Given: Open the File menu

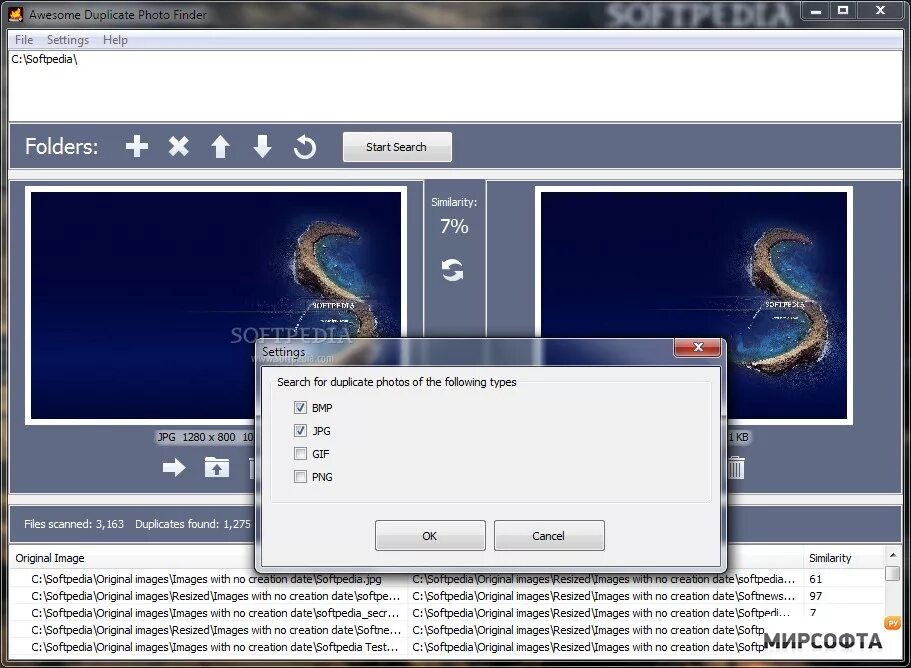Looking at the screenshot, I should coord(24,39).
